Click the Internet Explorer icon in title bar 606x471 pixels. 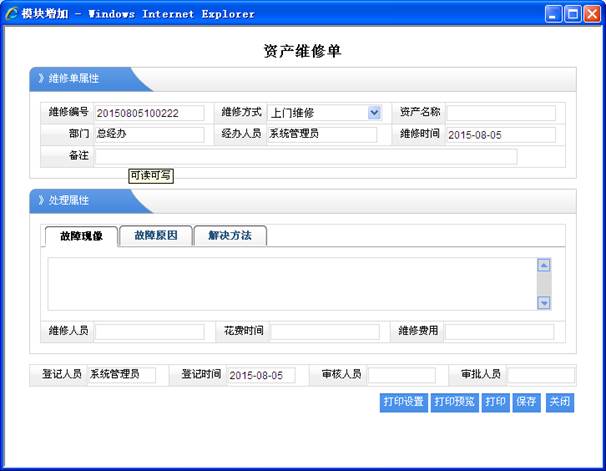(x=12, y=14)
